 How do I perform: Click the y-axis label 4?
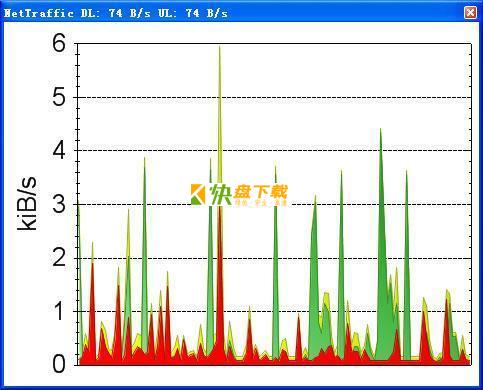(x=59, y=151)
